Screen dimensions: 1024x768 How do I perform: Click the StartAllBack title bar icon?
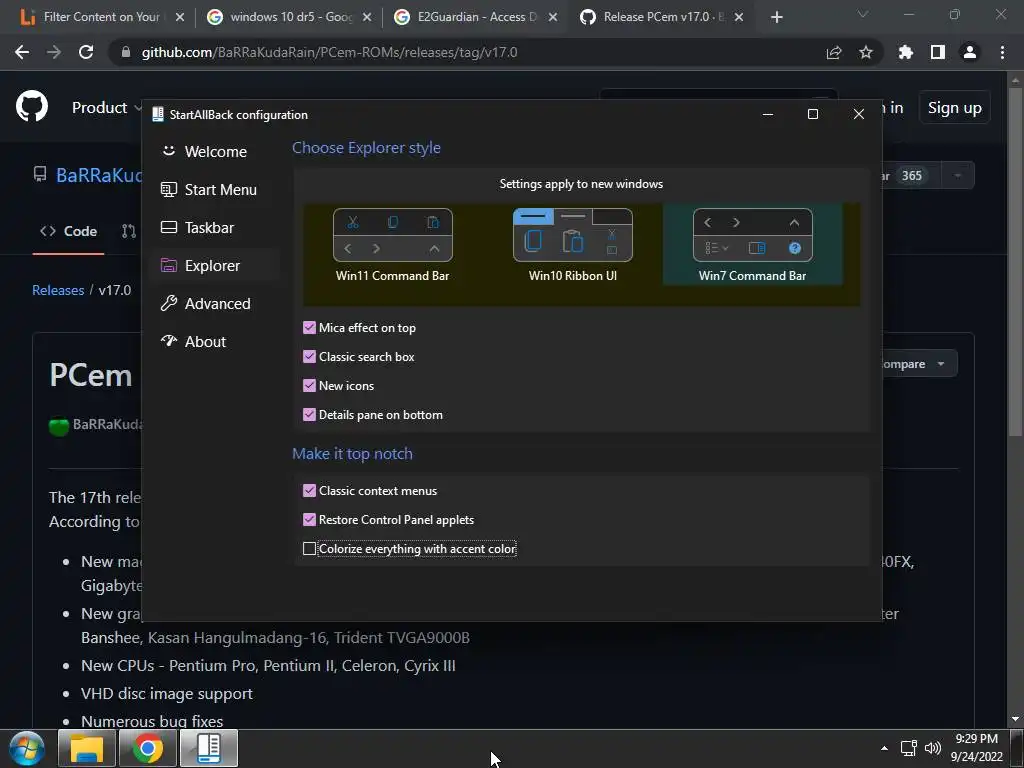[x=157, y=114]
